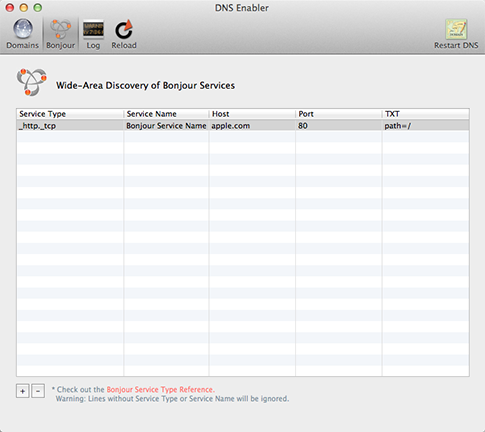Select the Bonjour Service Name cell

coord(166,126)
